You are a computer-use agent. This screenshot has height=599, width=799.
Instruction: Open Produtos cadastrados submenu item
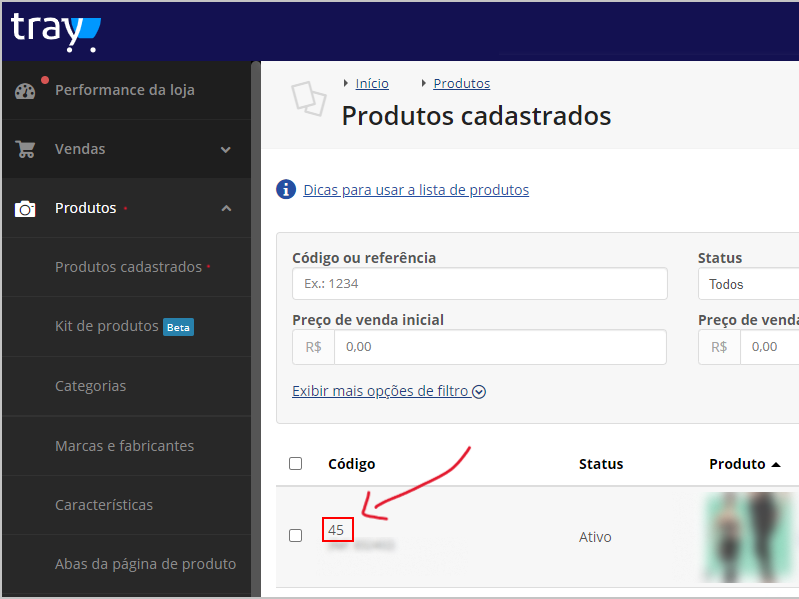click(126, 267)
